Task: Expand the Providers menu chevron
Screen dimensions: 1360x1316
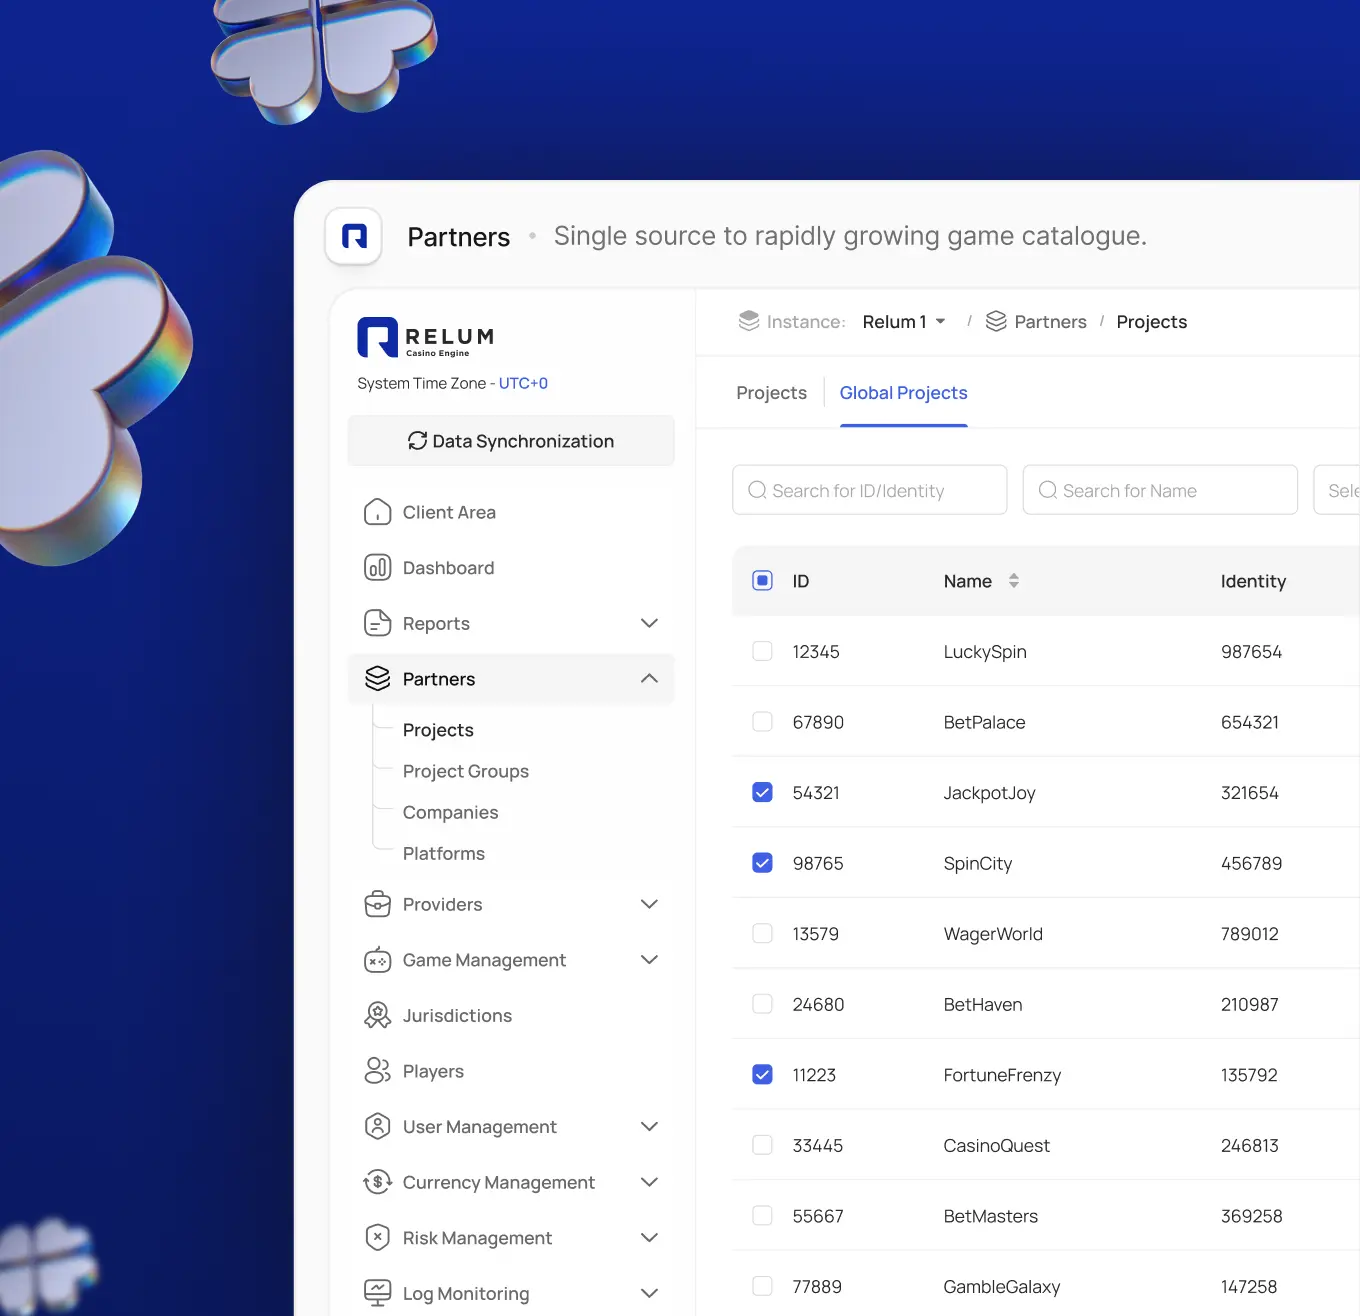Action: click(649, 904)
